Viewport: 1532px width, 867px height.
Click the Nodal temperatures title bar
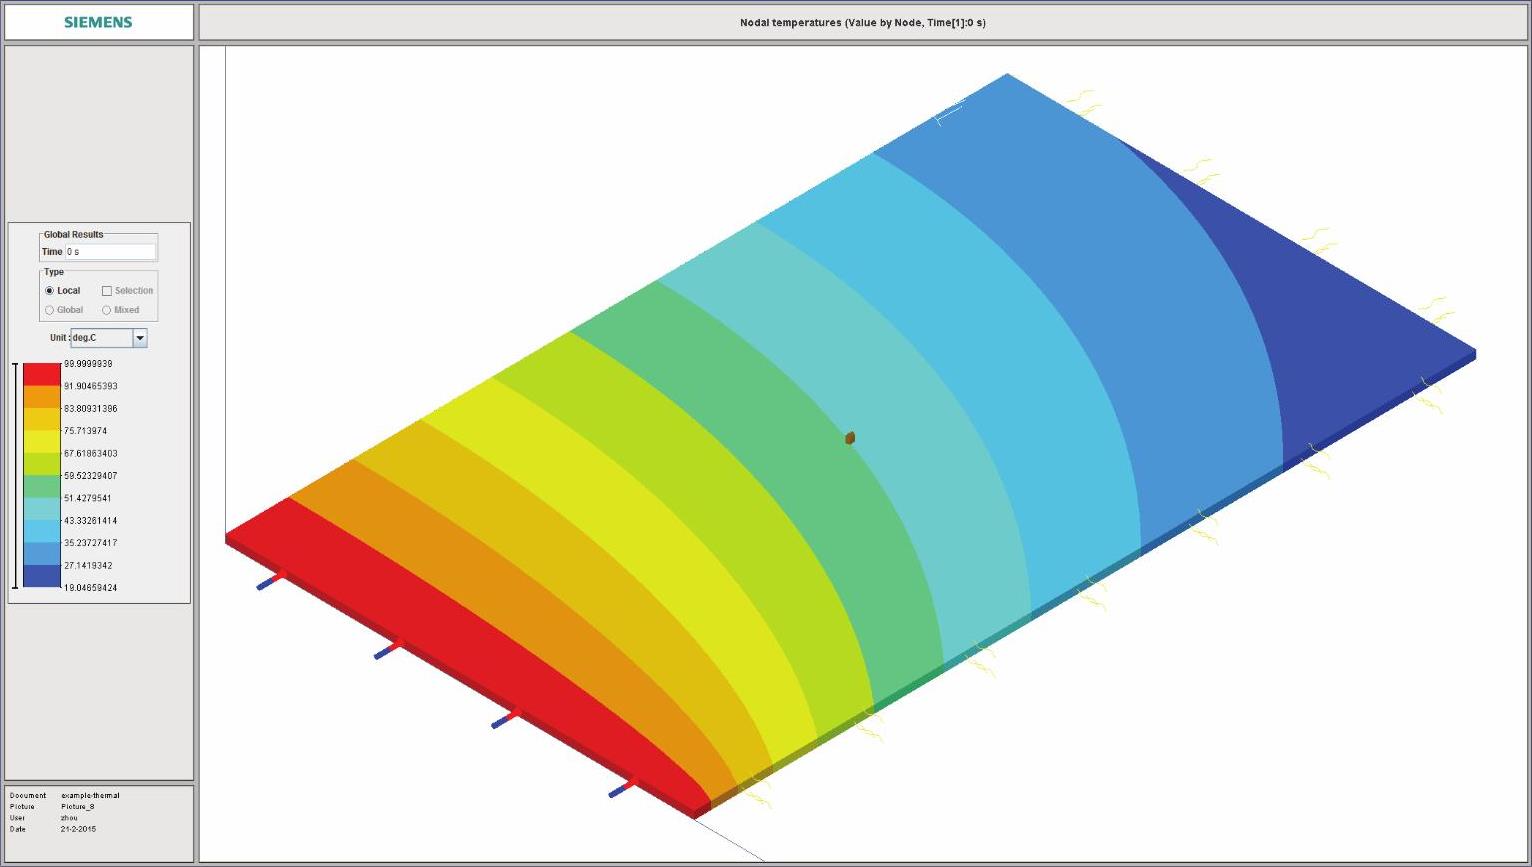point(862,22)
